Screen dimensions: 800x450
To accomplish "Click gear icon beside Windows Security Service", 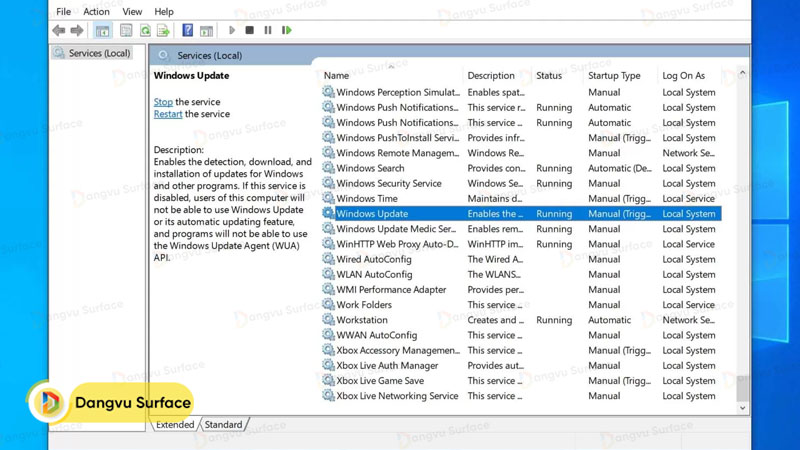I will [x=328, y=183].
